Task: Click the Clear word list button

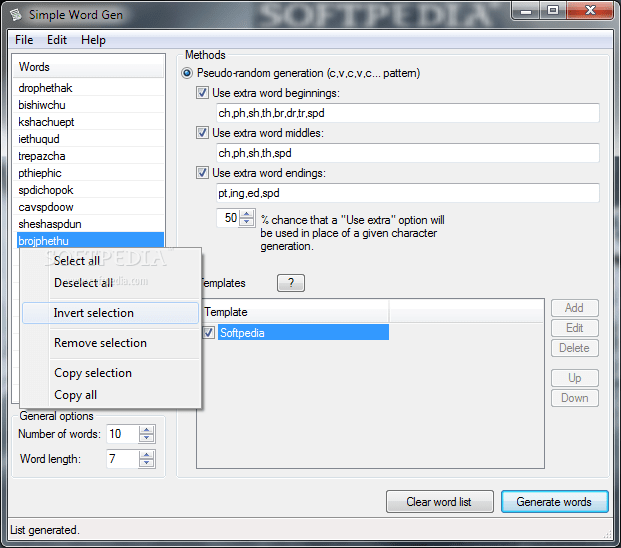Action: pos(440,502)
